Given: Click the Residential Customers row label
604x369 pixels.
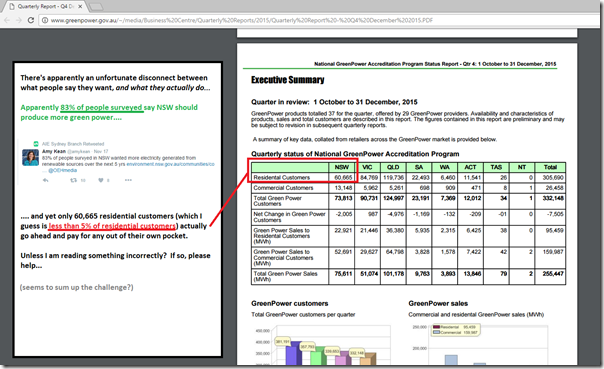Looking at the screenshot, I should (x=282, y=178).
